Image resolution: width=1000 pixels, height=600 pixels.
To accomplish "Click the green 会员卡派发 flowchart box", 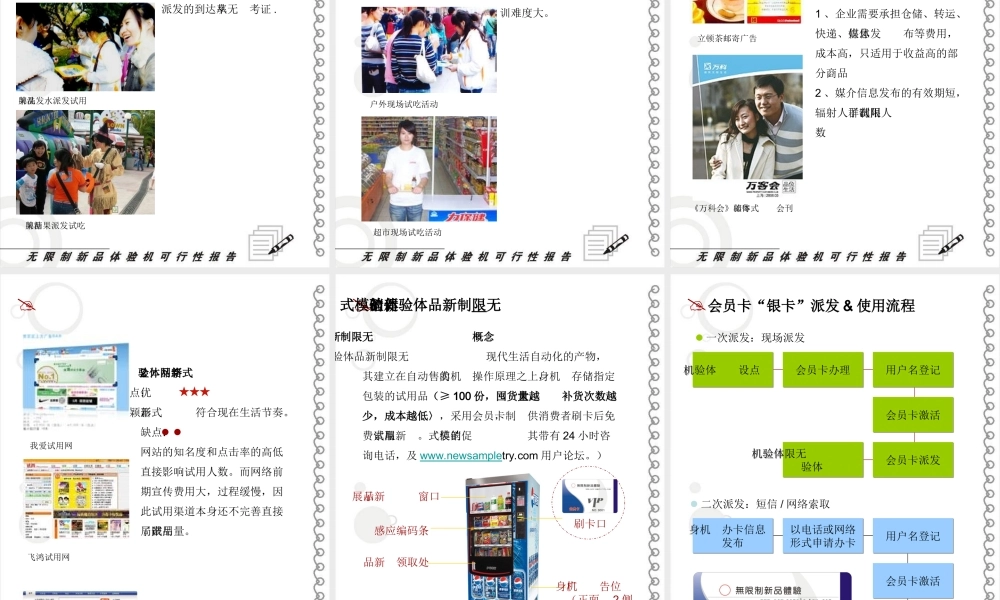I will [x=913, y=460].
